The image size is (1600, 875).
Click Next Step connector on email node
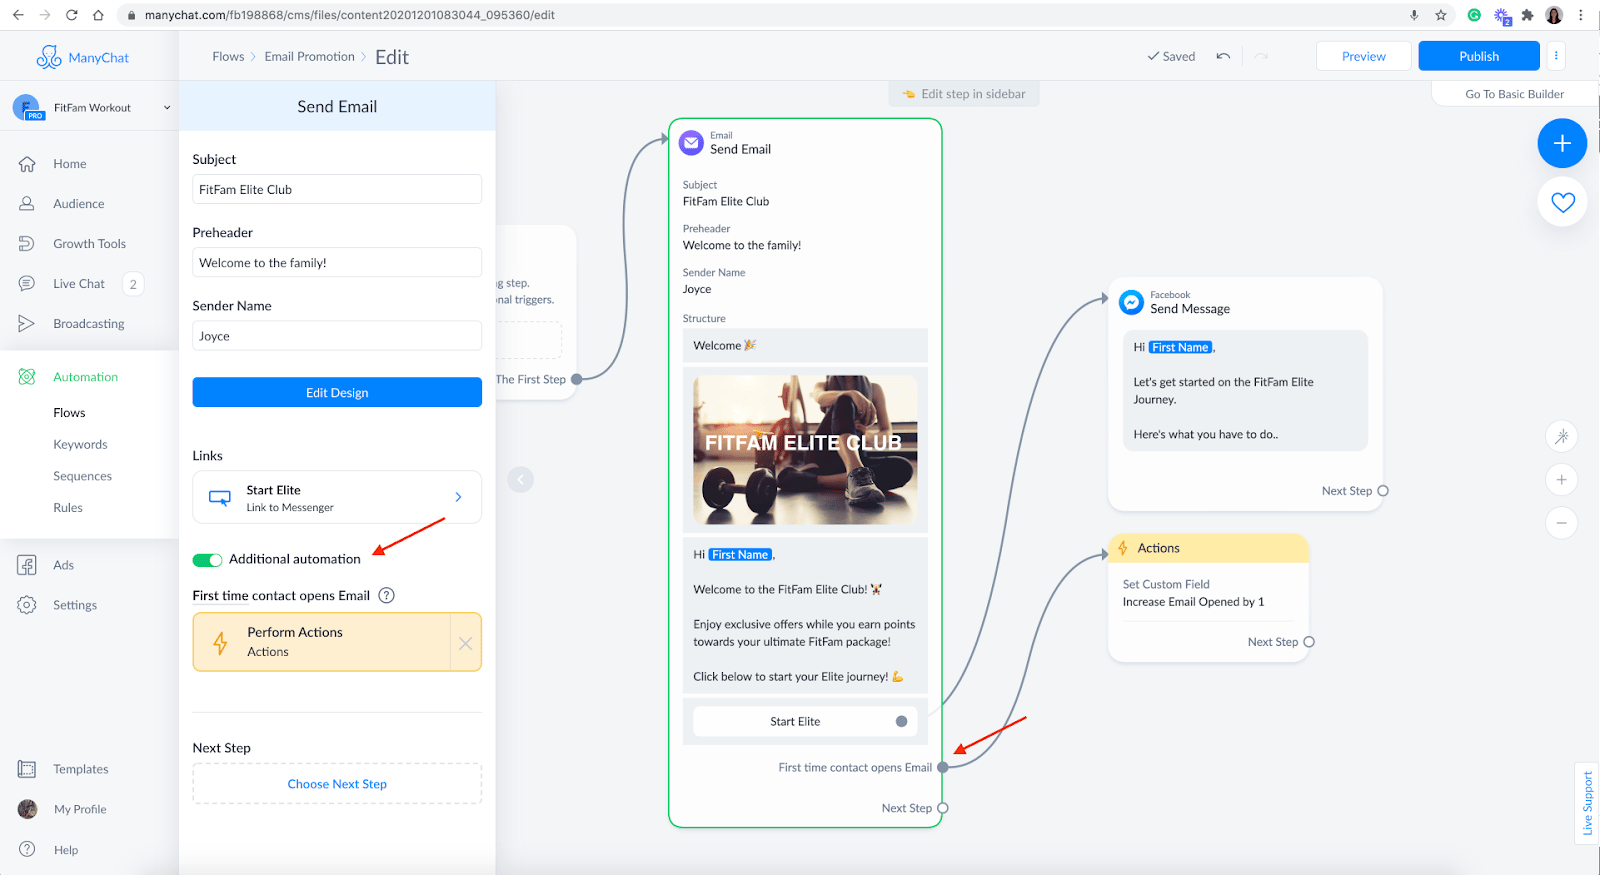pyautogui.click(x=942, y=808)
